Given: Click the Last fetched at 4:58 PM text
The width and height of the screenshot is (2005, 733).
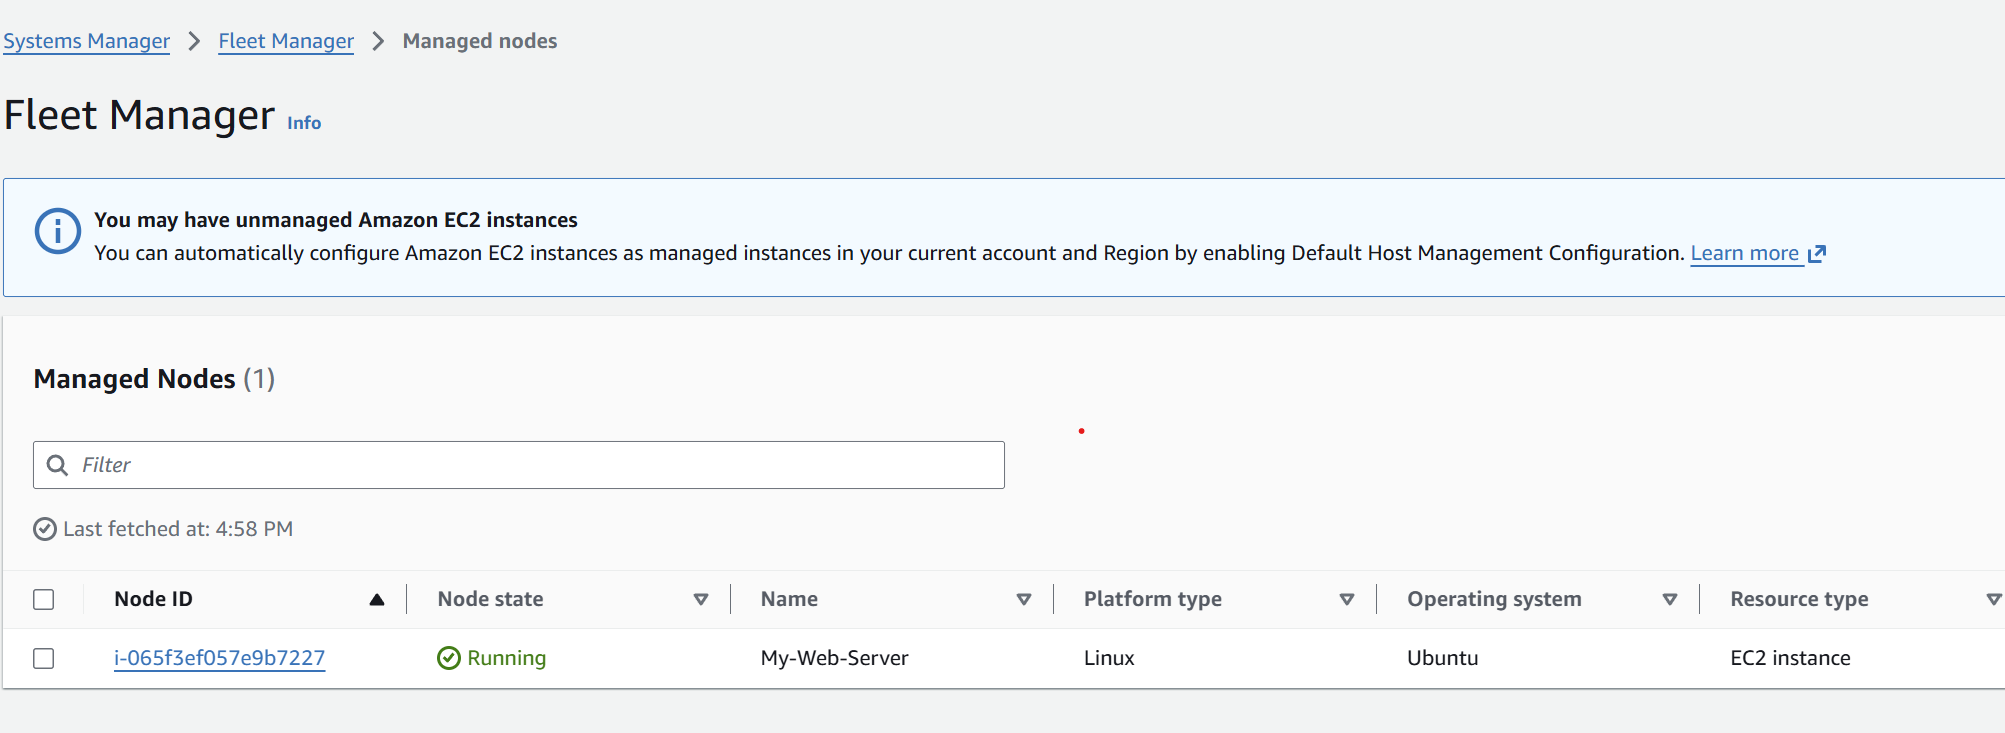Looking at the screenshot, I should click(178, 529).
